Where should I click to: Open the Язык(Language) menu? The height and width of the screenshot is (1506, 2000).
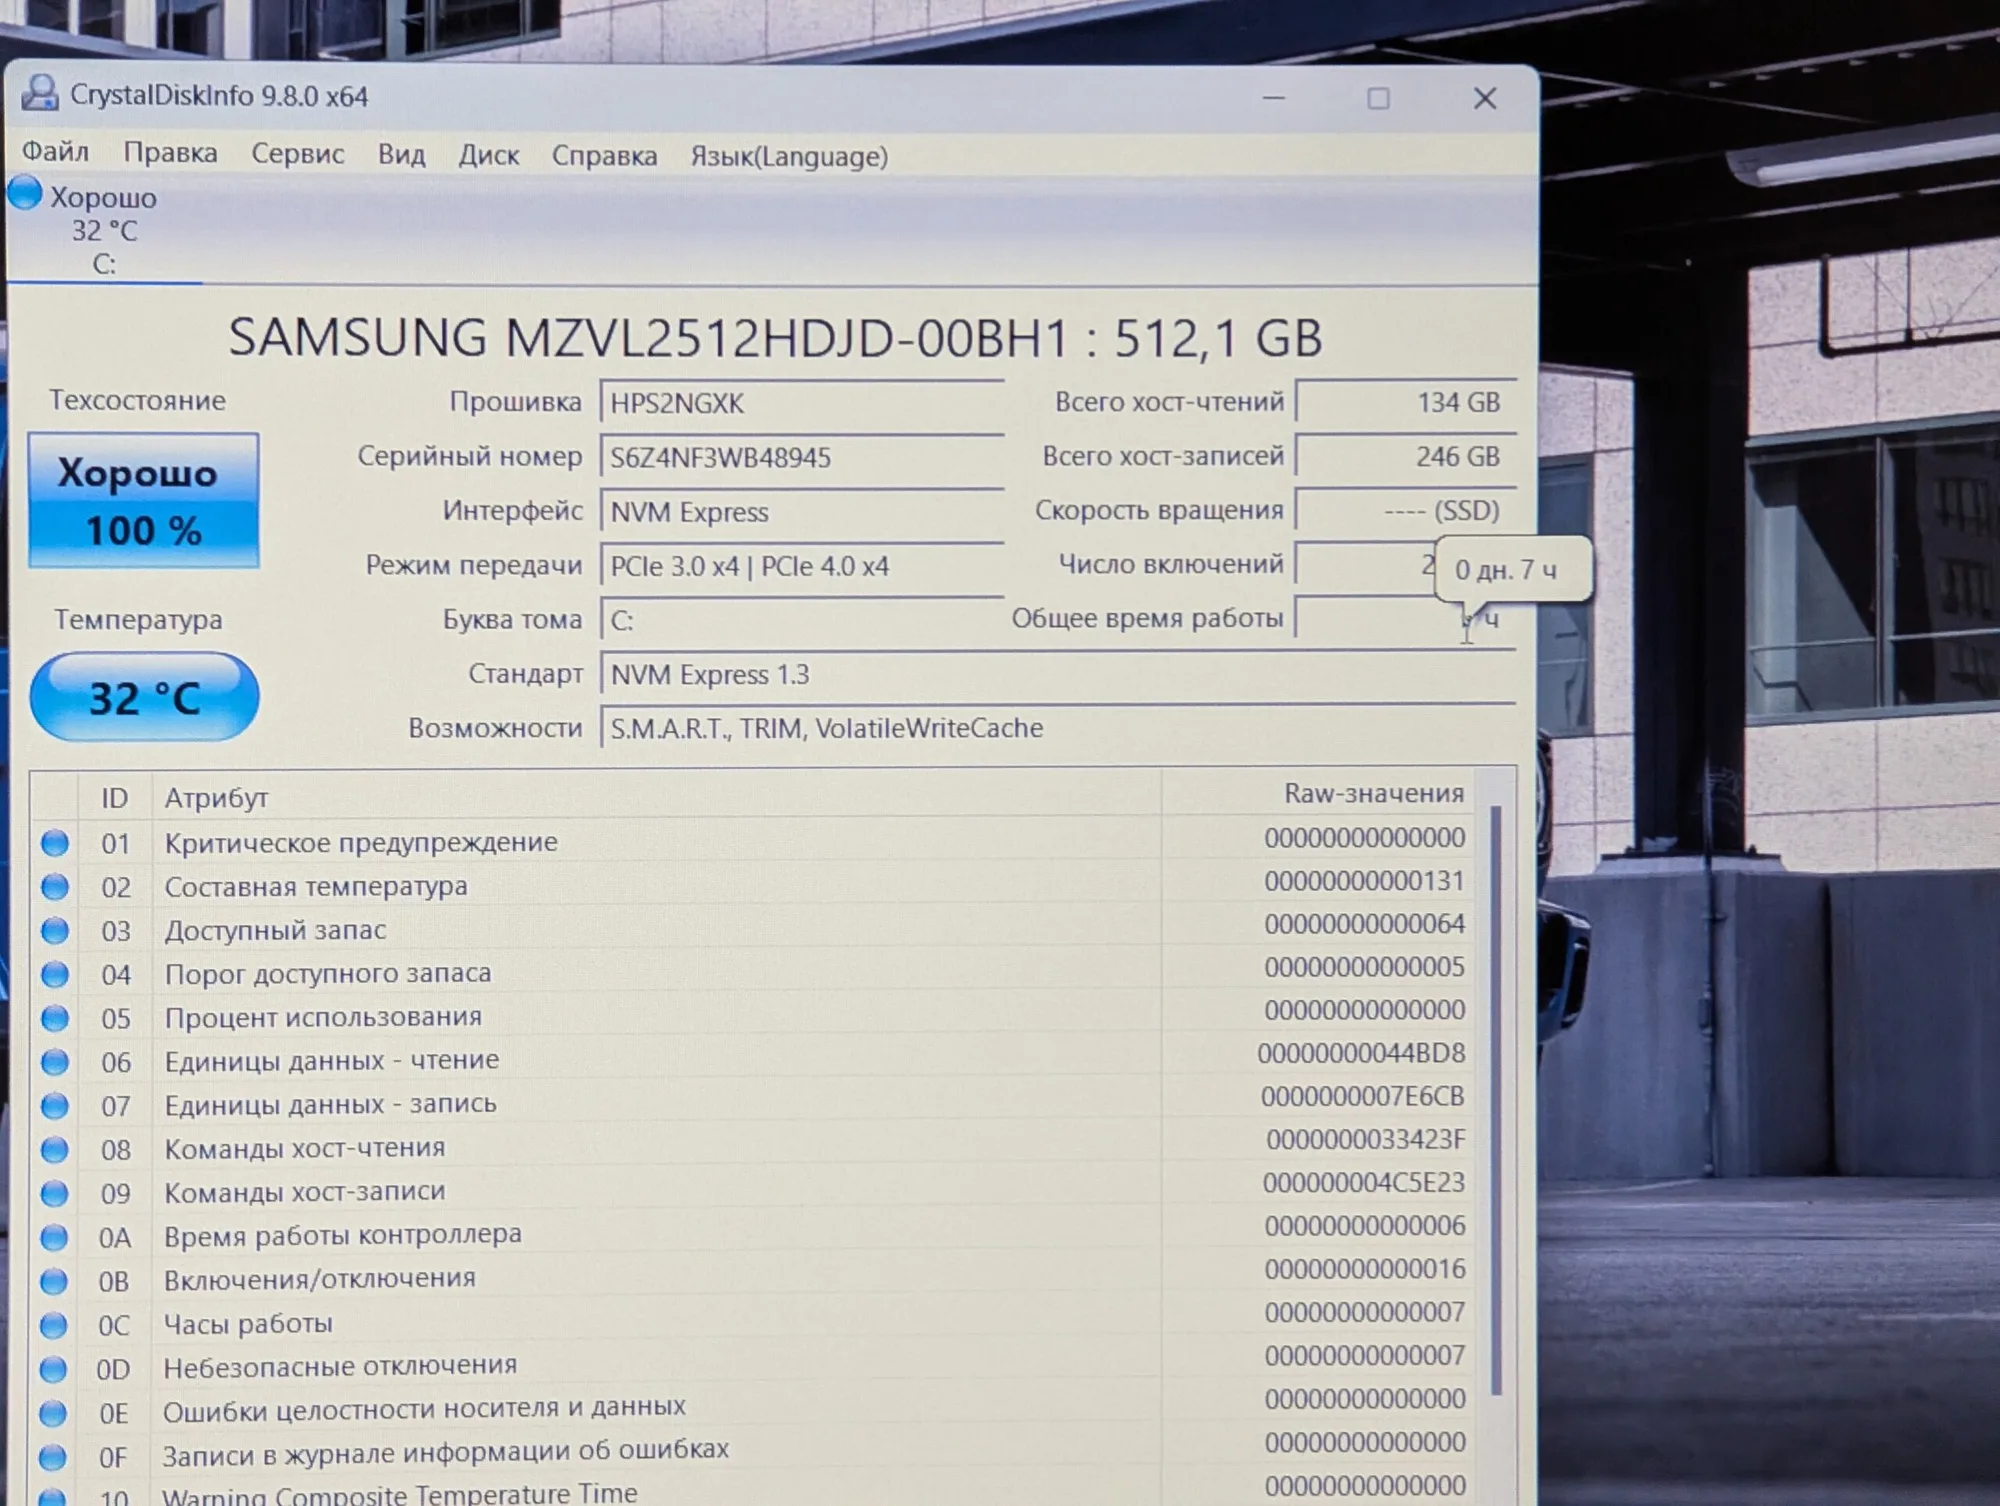(789, 157)
